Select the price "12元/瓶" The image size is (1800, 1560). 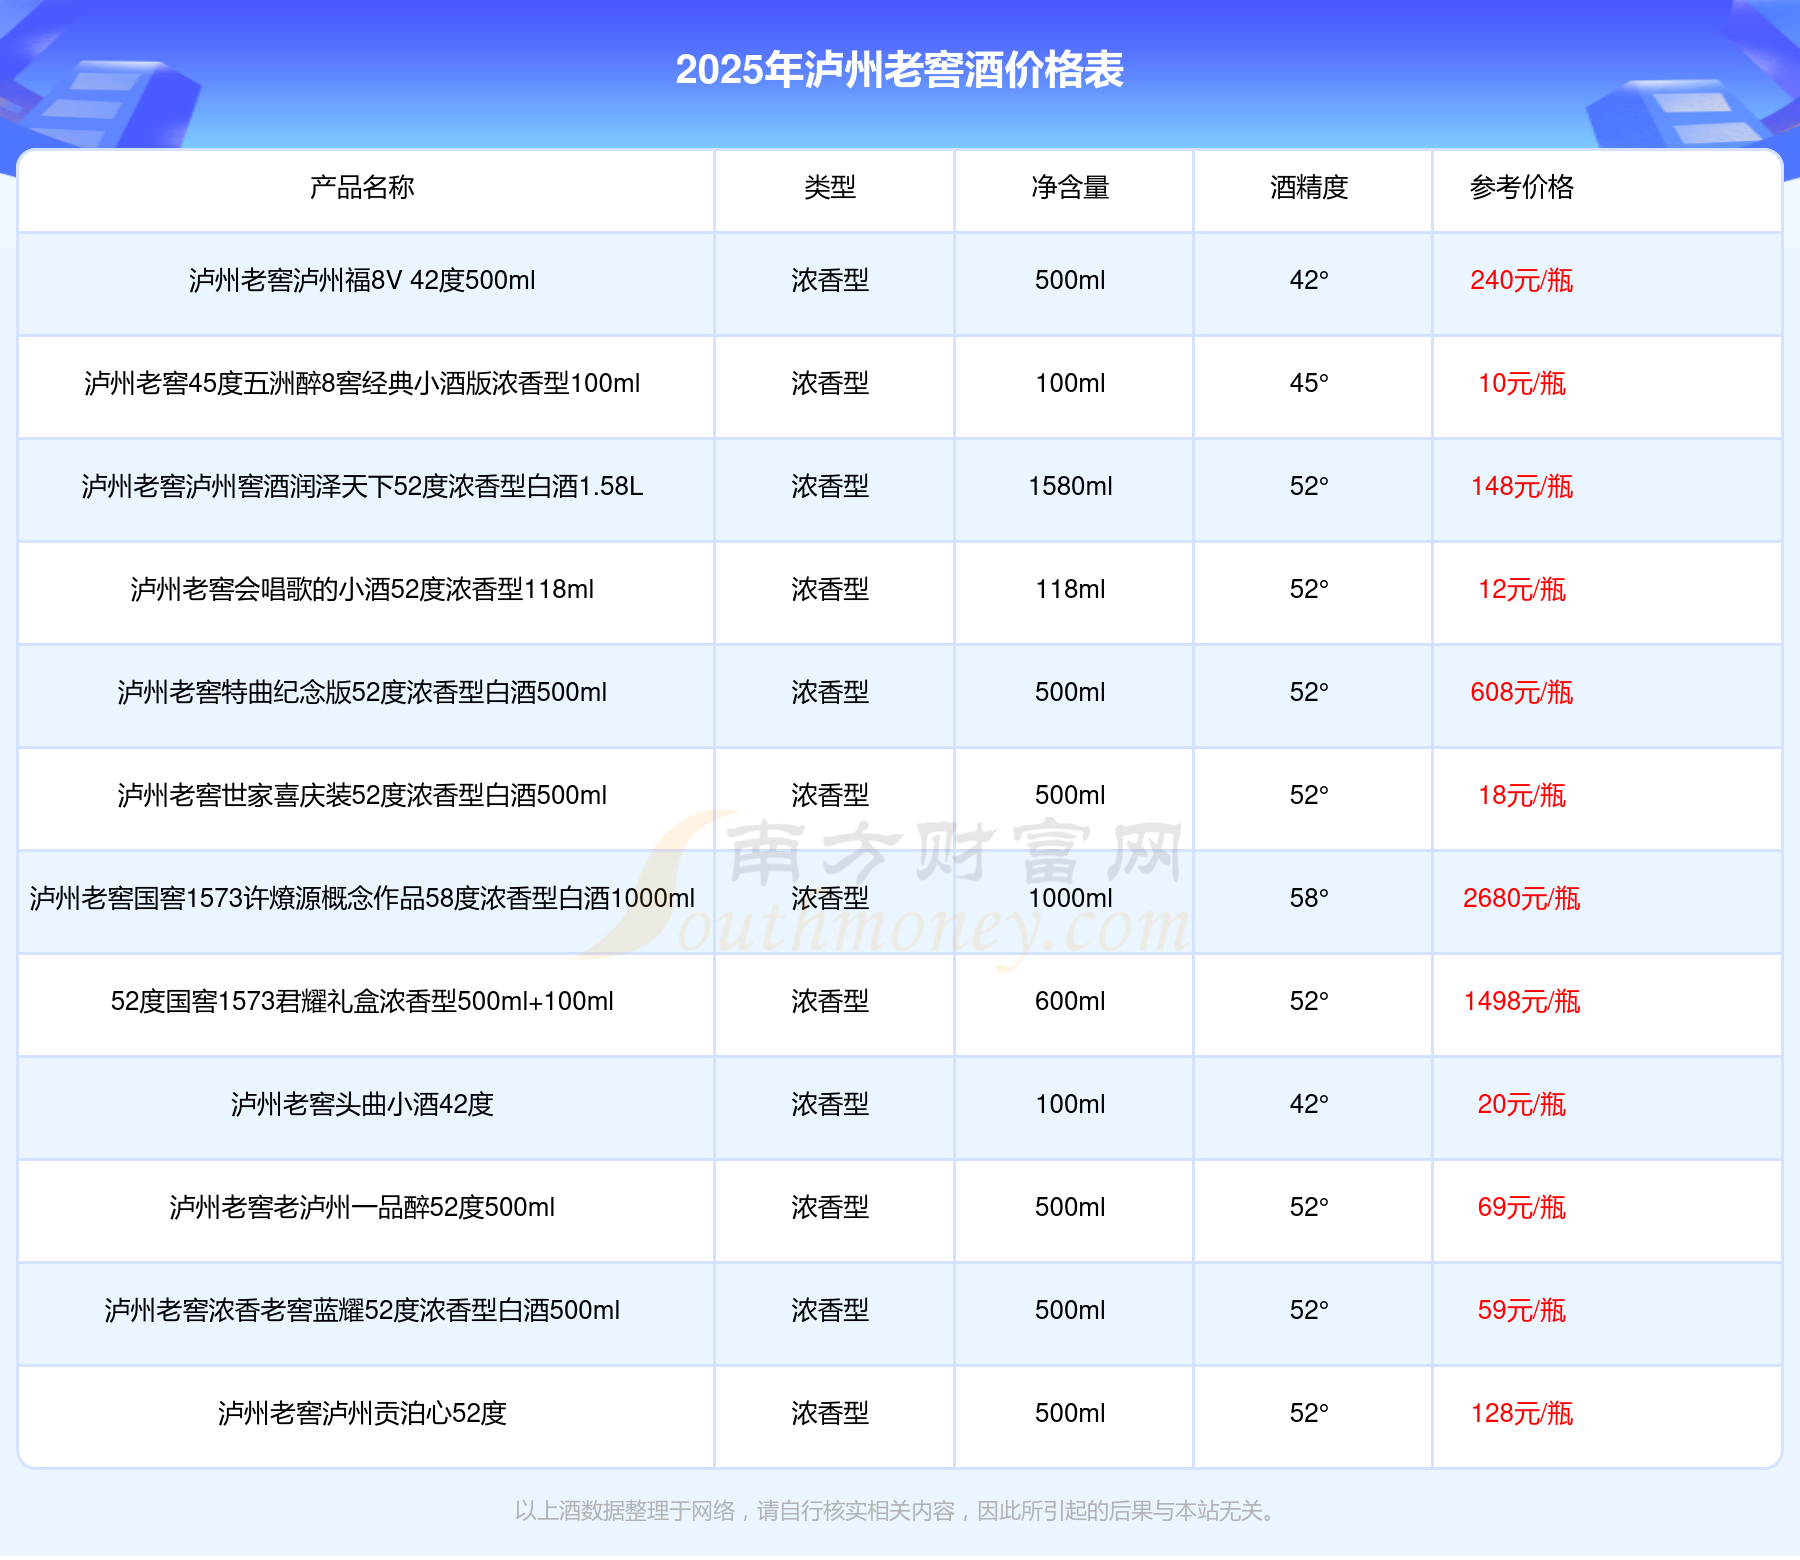click(x=1522, y=589)
